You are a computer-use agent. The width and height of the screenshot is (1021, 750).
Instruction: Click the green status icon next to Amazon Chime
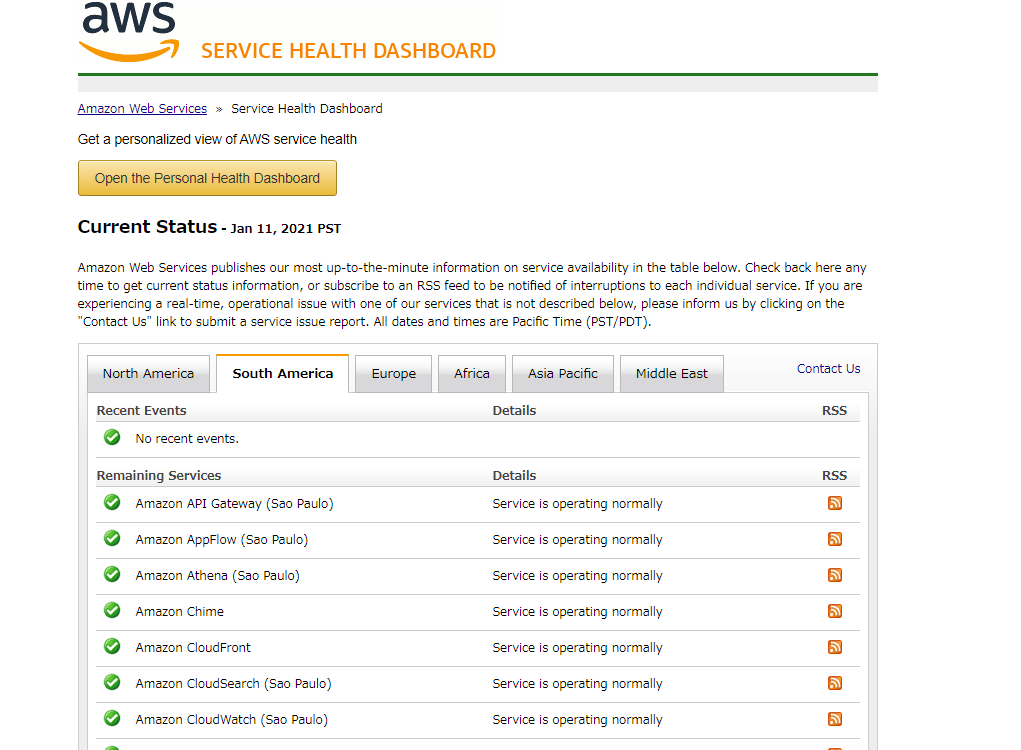tap(111, 610)
